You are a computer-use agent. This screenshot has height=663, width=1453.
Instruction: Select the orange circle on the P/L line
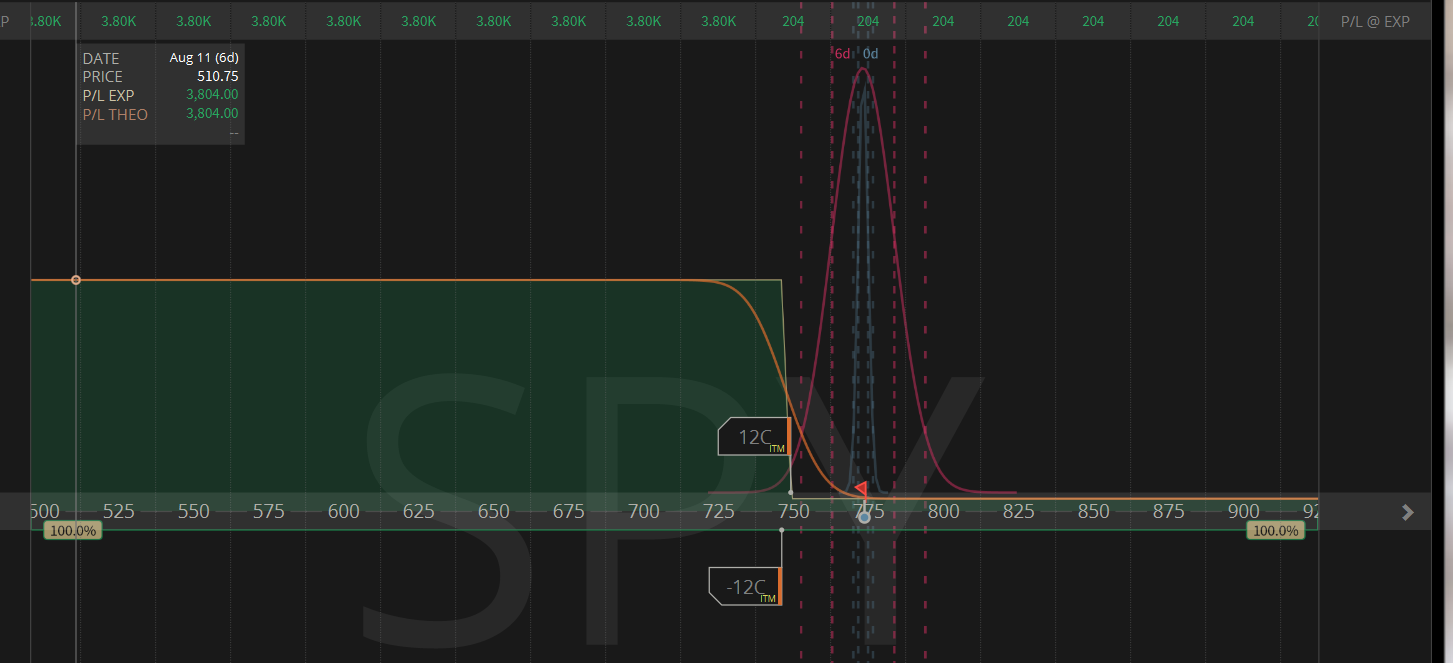(76, 280)
